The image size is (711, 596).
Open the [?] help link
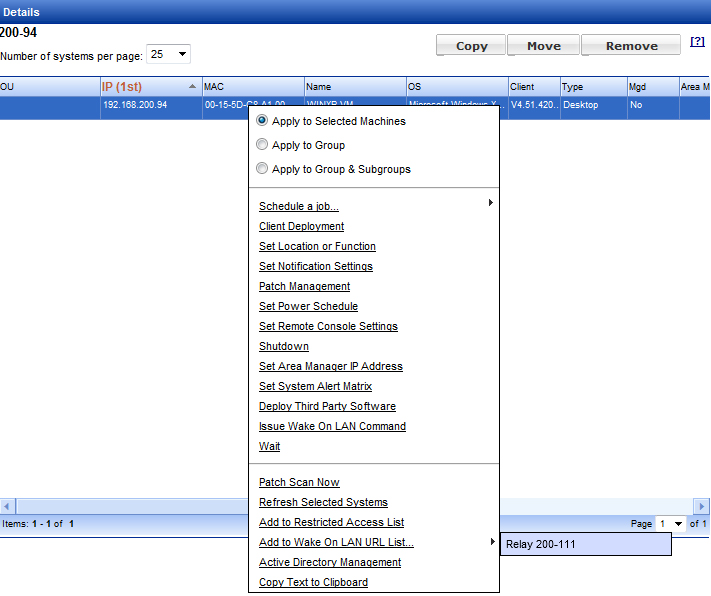point(697,42)
